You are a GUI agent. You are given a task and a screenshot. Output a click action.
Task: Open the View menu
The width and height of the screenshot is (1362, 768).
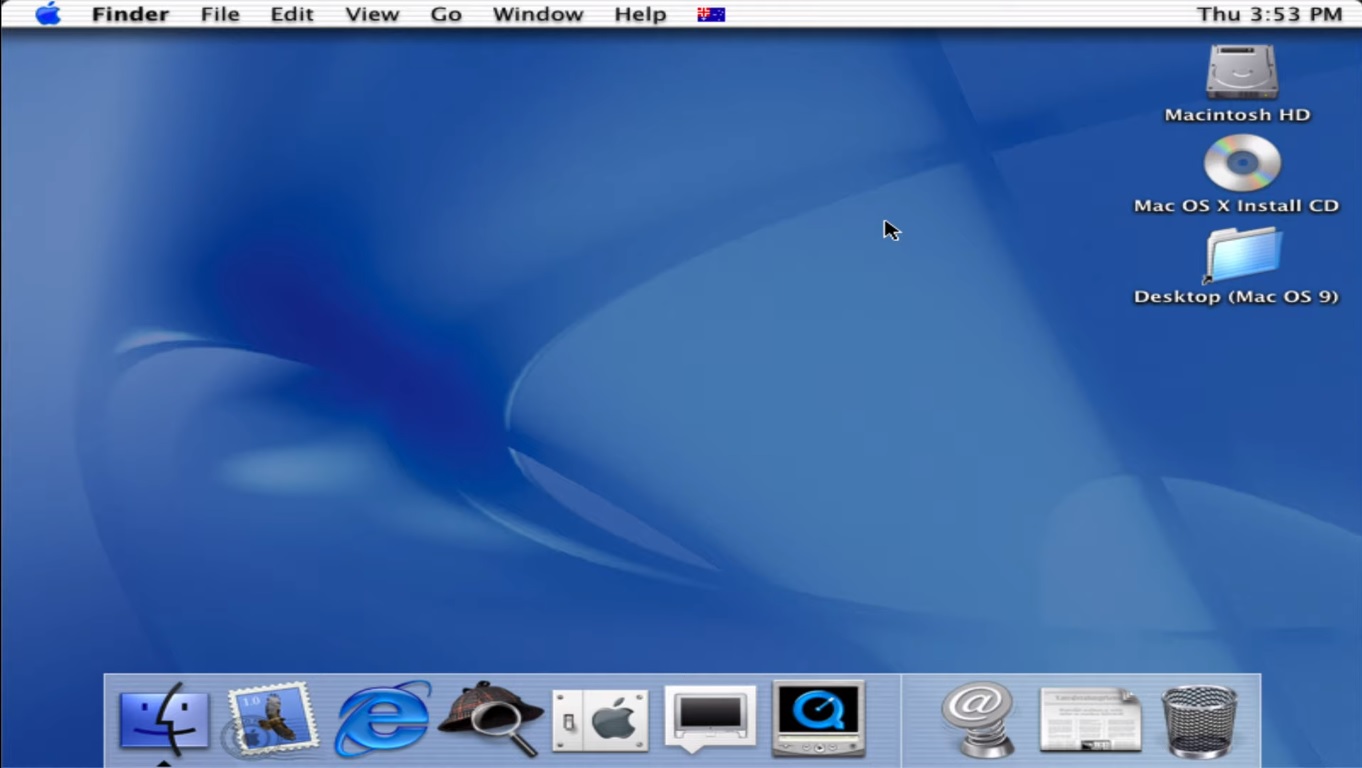(372, 14)
